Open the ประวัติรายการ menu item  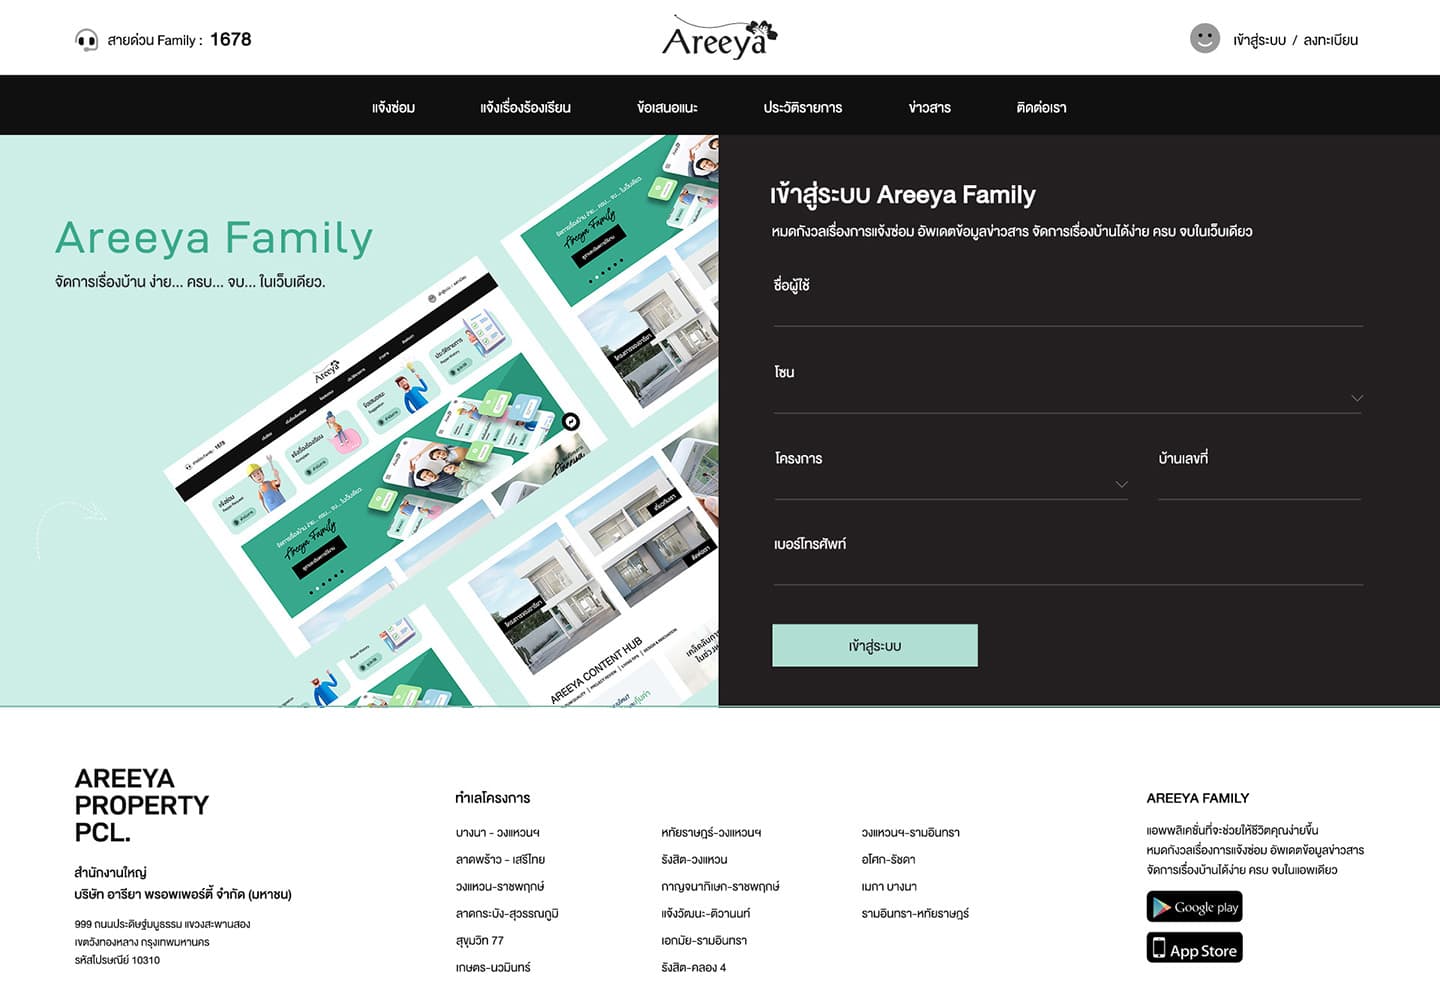point(802,107)
